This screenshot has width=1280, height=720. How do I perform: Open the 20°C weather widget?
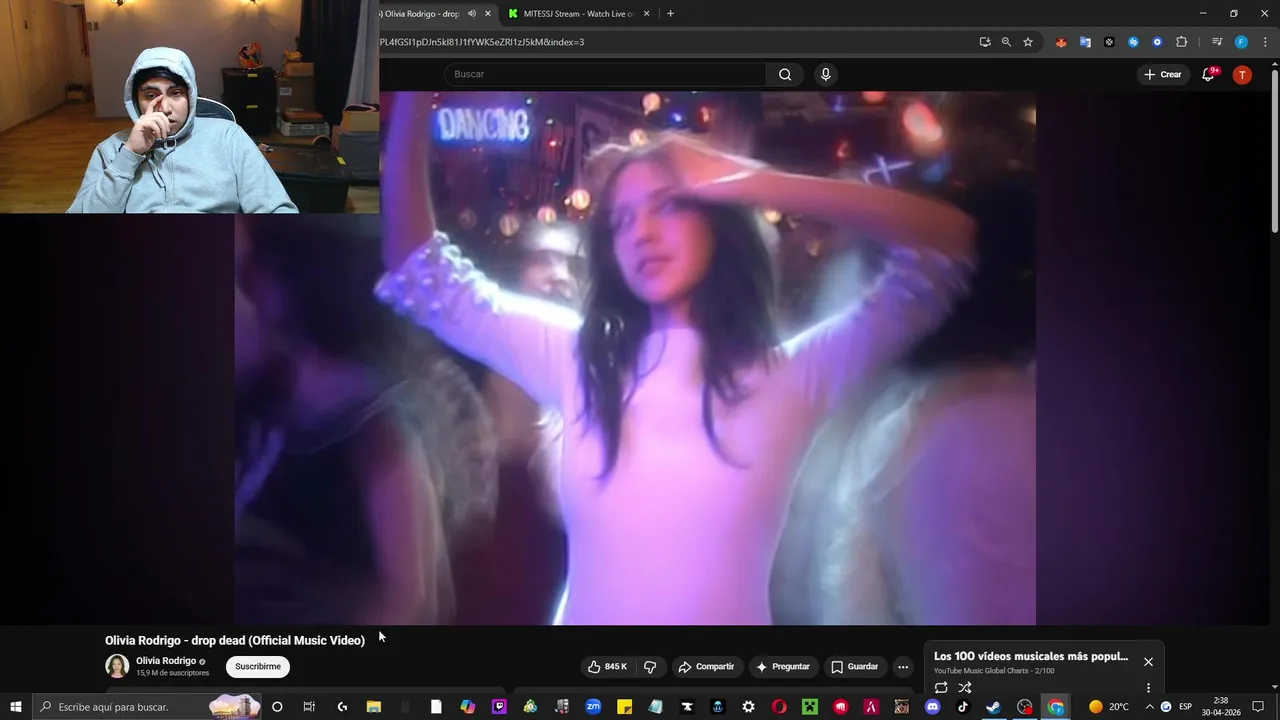(1109, 707)
